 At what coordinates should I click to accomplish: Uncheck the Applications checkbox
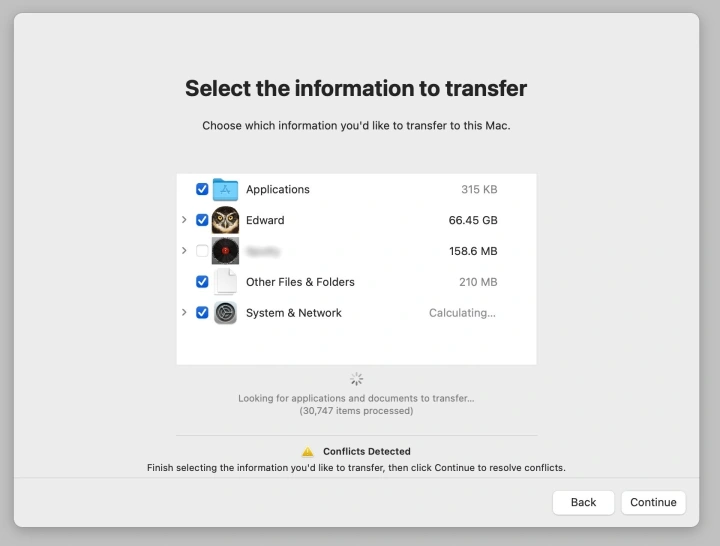tap(202, 189)
